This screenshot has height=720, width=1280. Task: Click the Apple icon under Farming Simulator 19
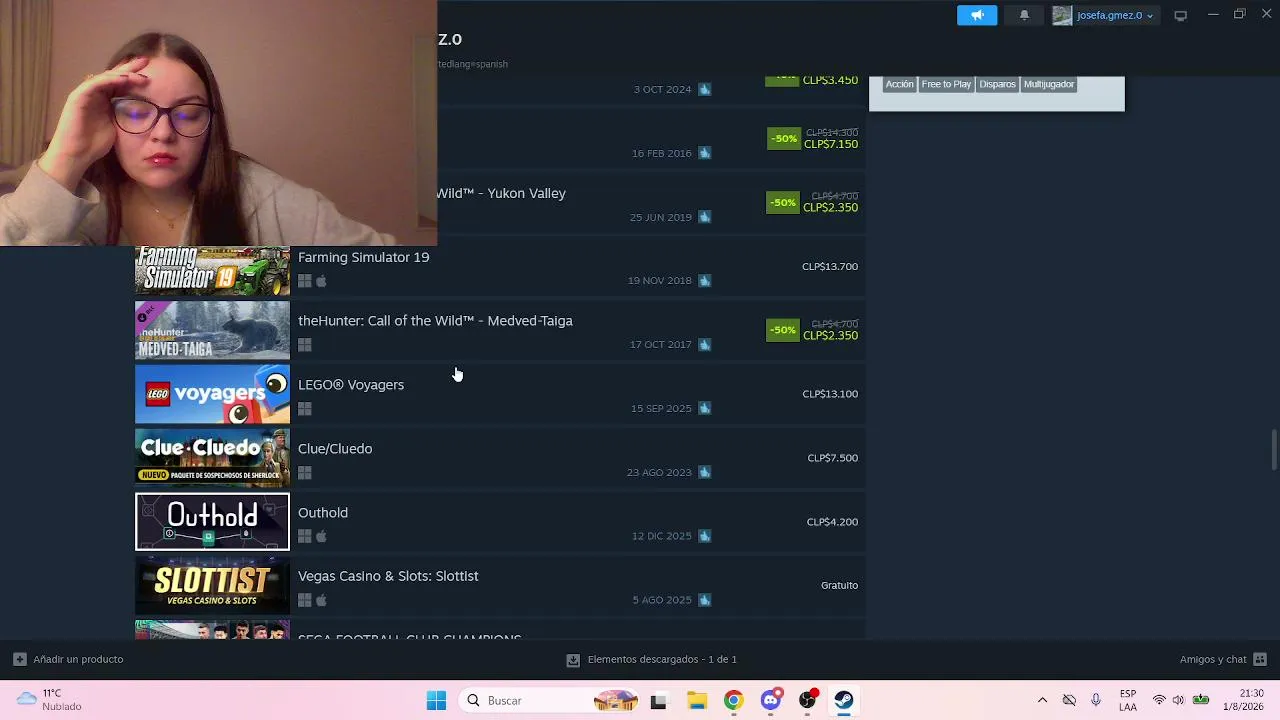pyautogui.click(x=321, y=281)
